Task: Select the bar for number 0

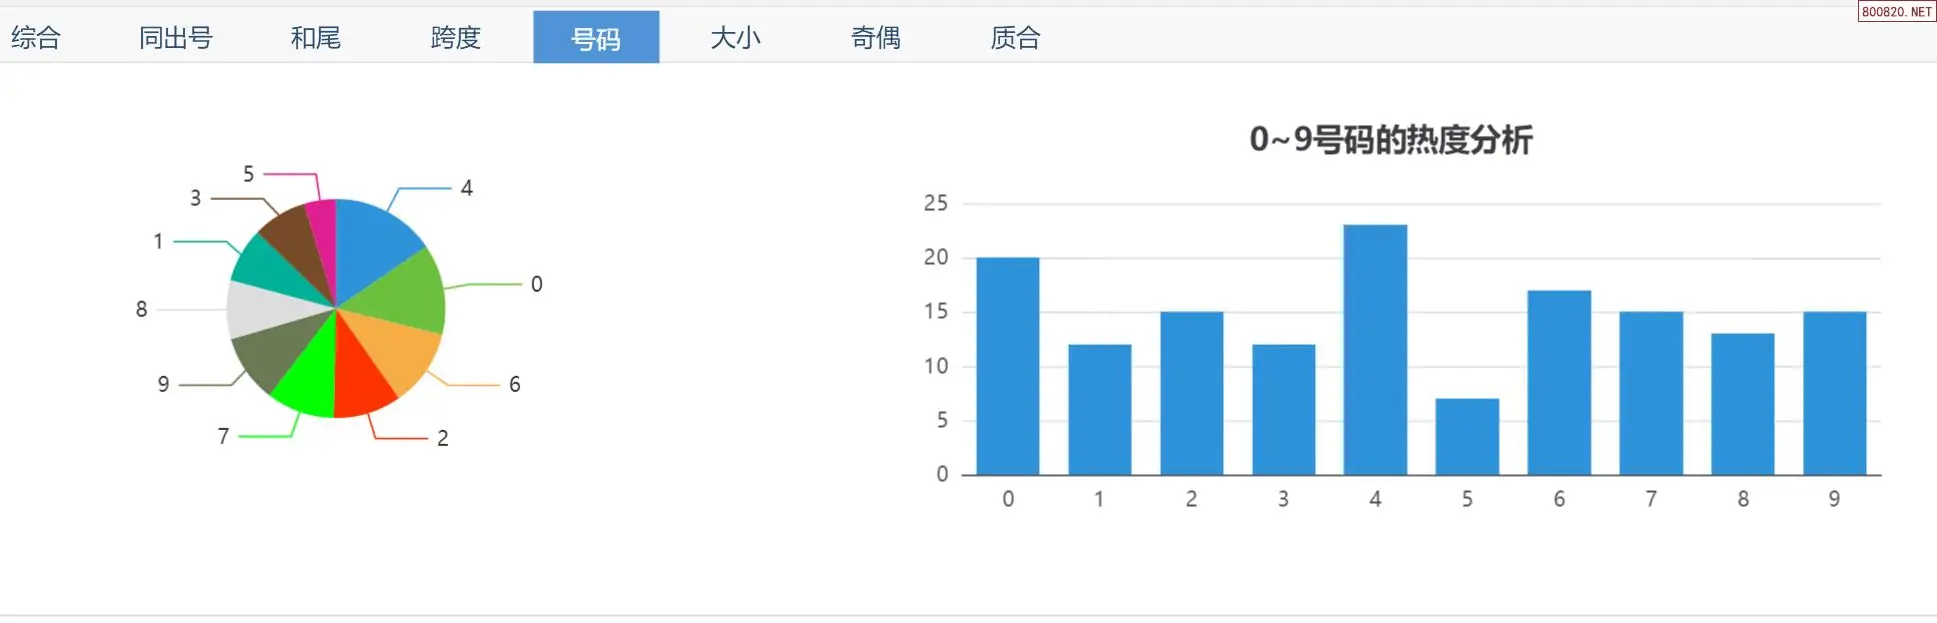Action: (1007, 366)
